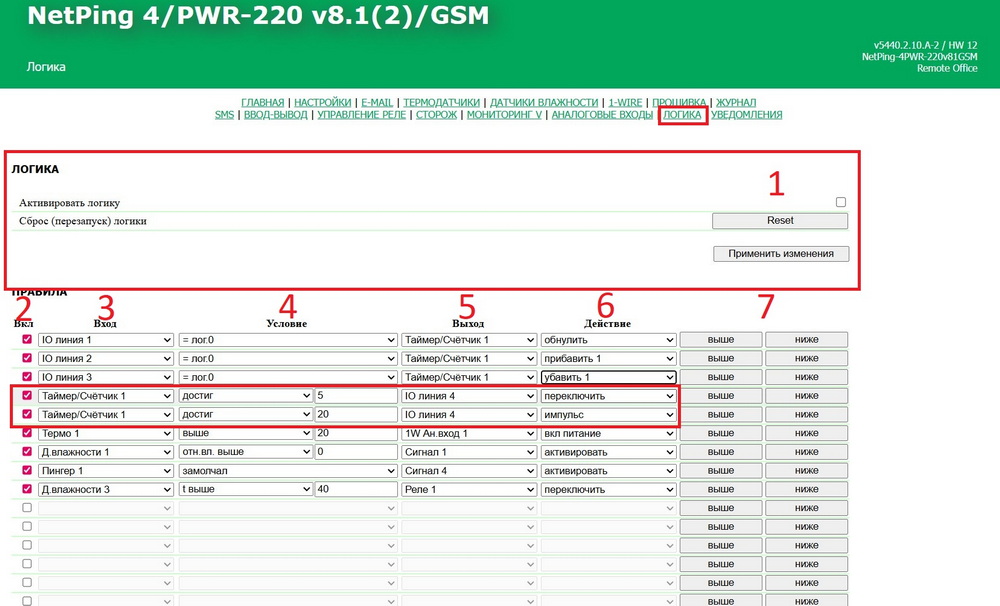Uncheck the Пингер 1 rule checkbox

27,471
